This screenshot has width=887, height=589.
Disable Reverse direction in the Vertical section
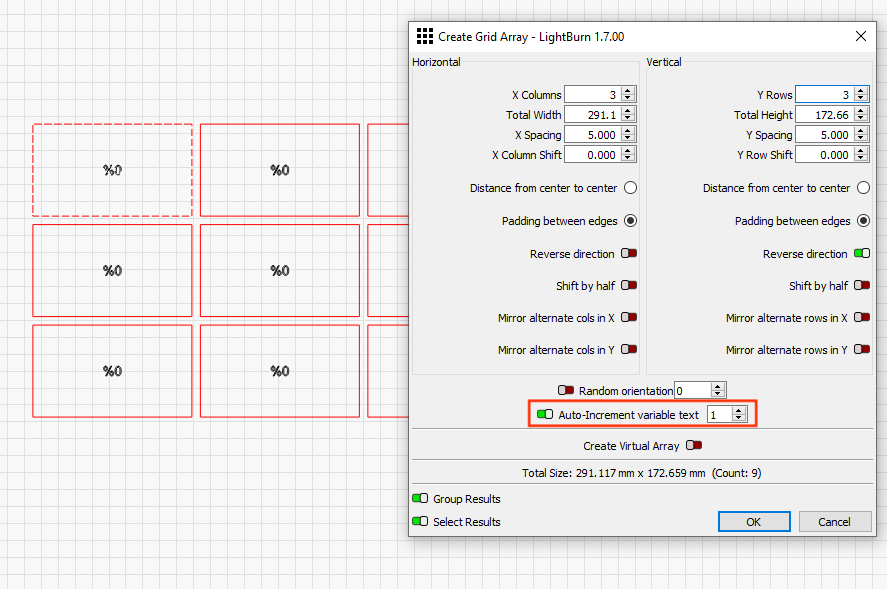pyautogui.click(x=861, y=253)
